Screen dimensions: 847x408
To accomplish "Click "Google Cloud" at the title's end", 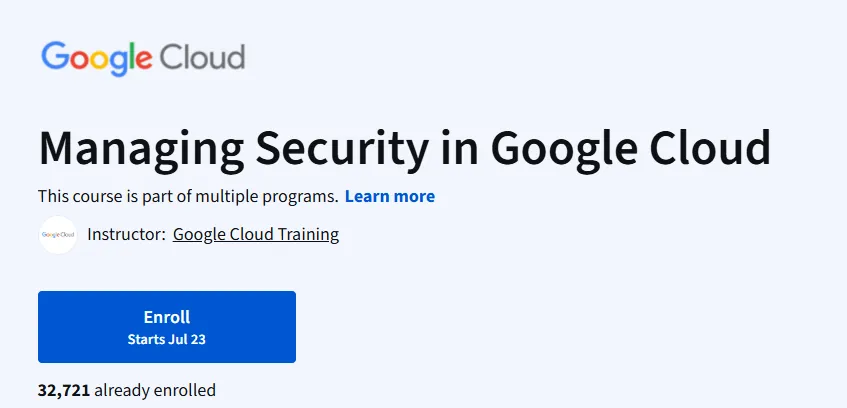I will (x=630, y=147).
